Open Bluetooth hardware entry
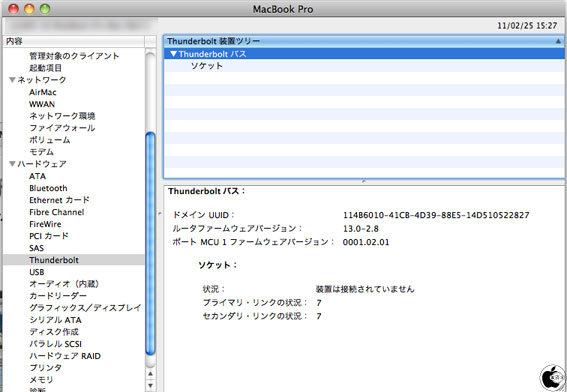The height and width of the screenshot is (392, 567). pyautogui.click(x=48, y=188)
